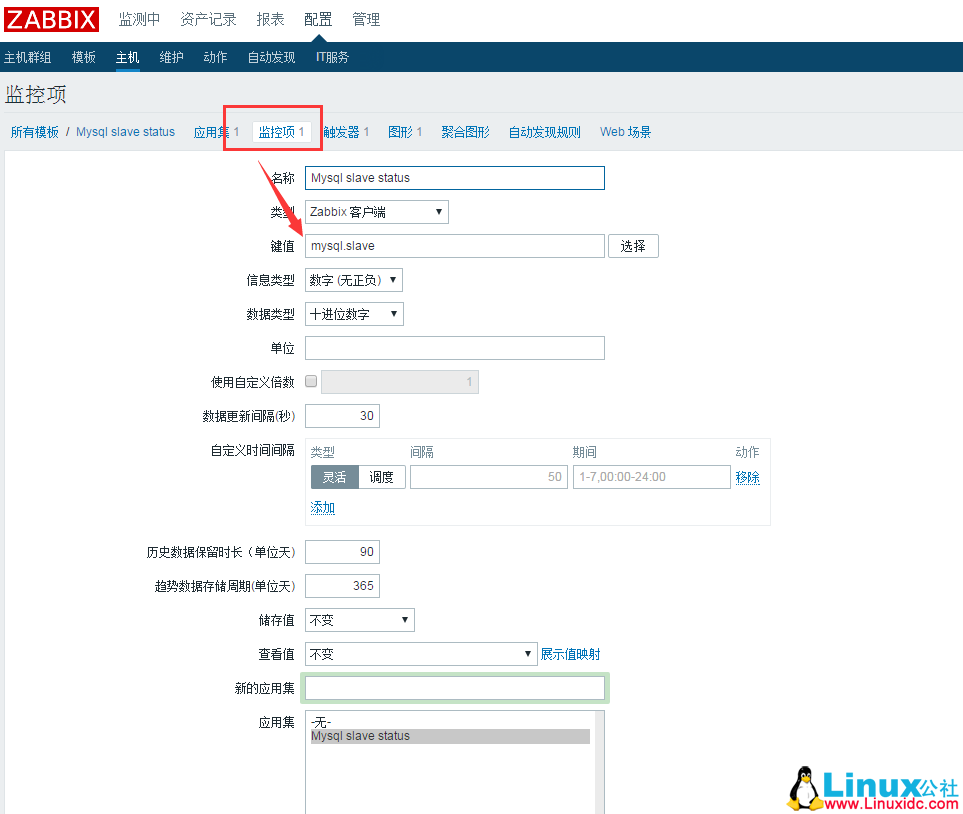Select the 灵活 interval mode

point(334,477)
